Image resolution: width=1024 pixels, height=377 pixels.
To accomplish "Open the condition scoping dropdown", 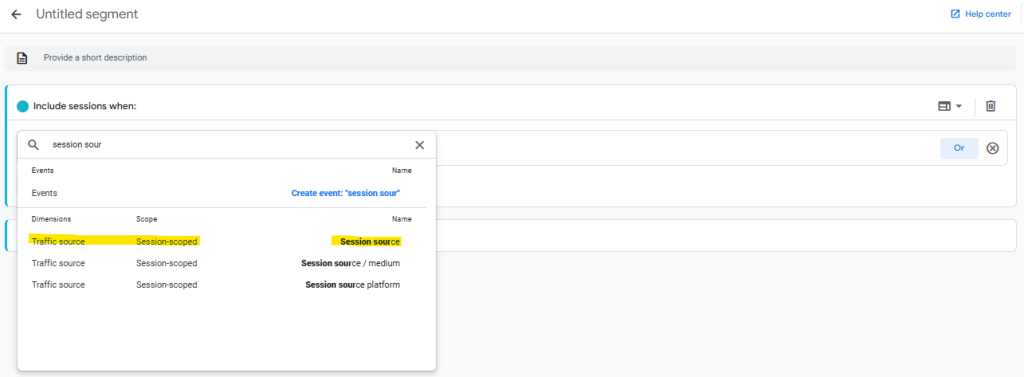I will [x=950, y=106].
